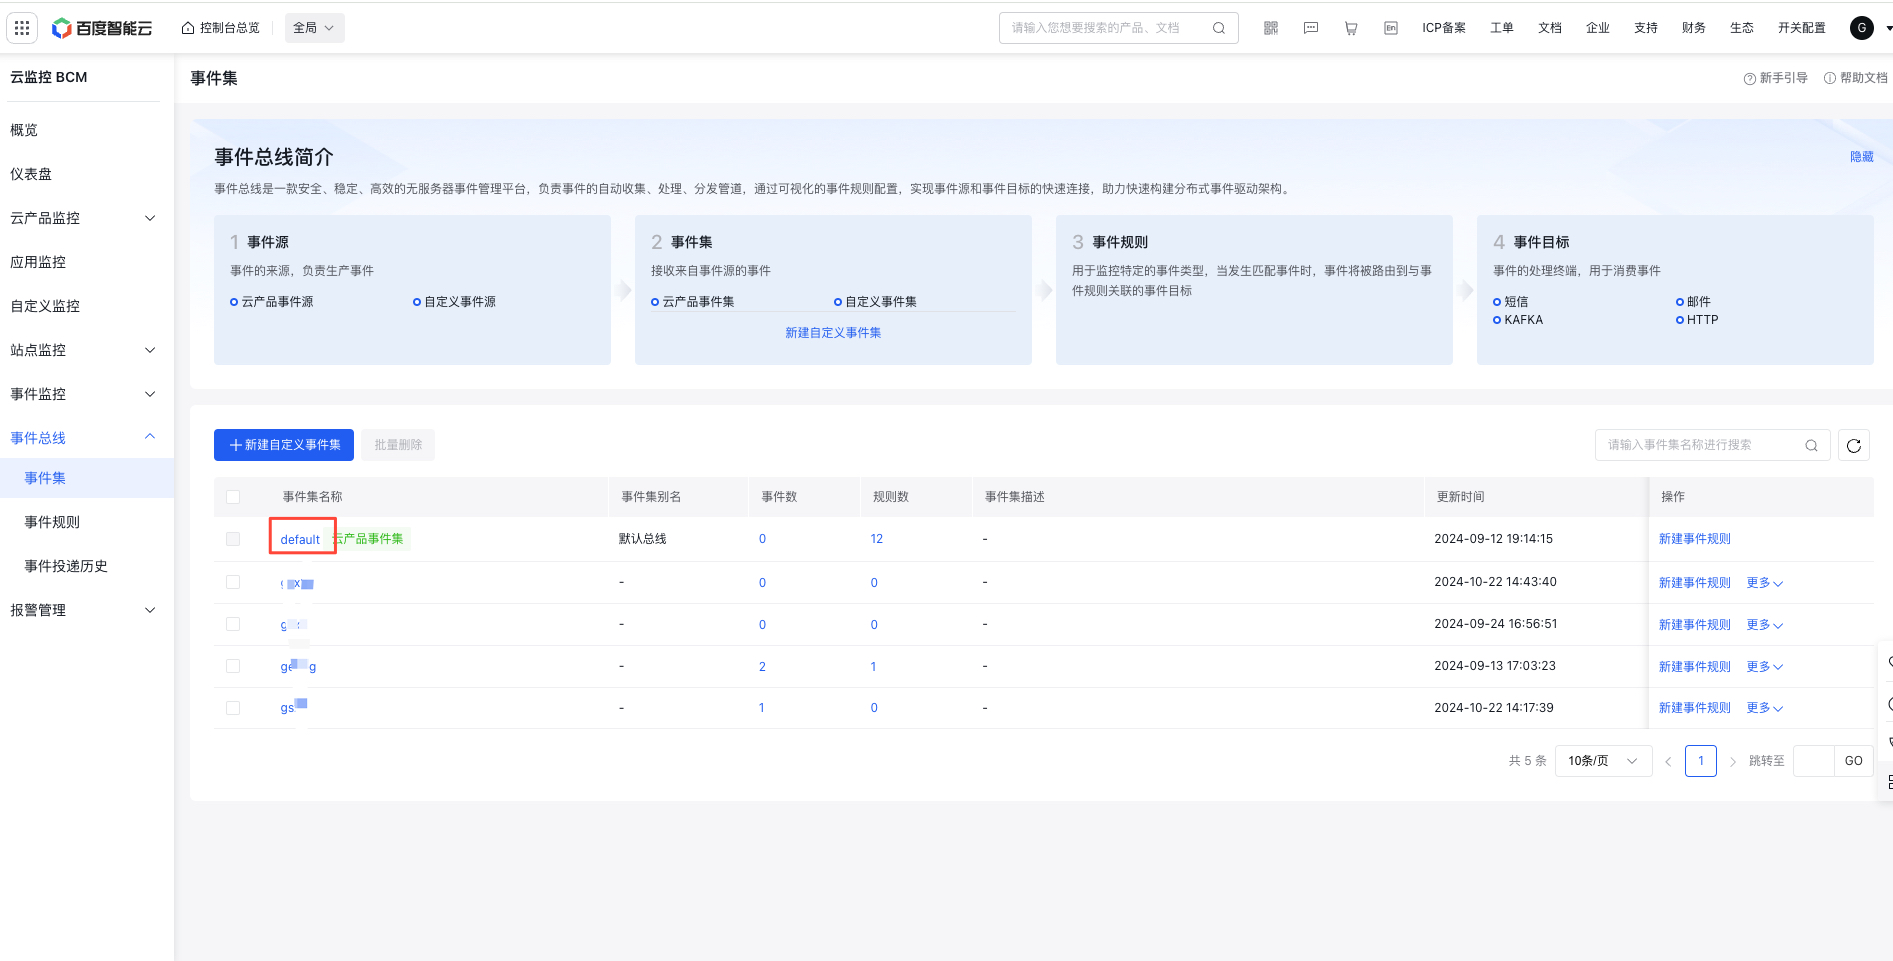Click magnifier icon in event set search

1811,445
